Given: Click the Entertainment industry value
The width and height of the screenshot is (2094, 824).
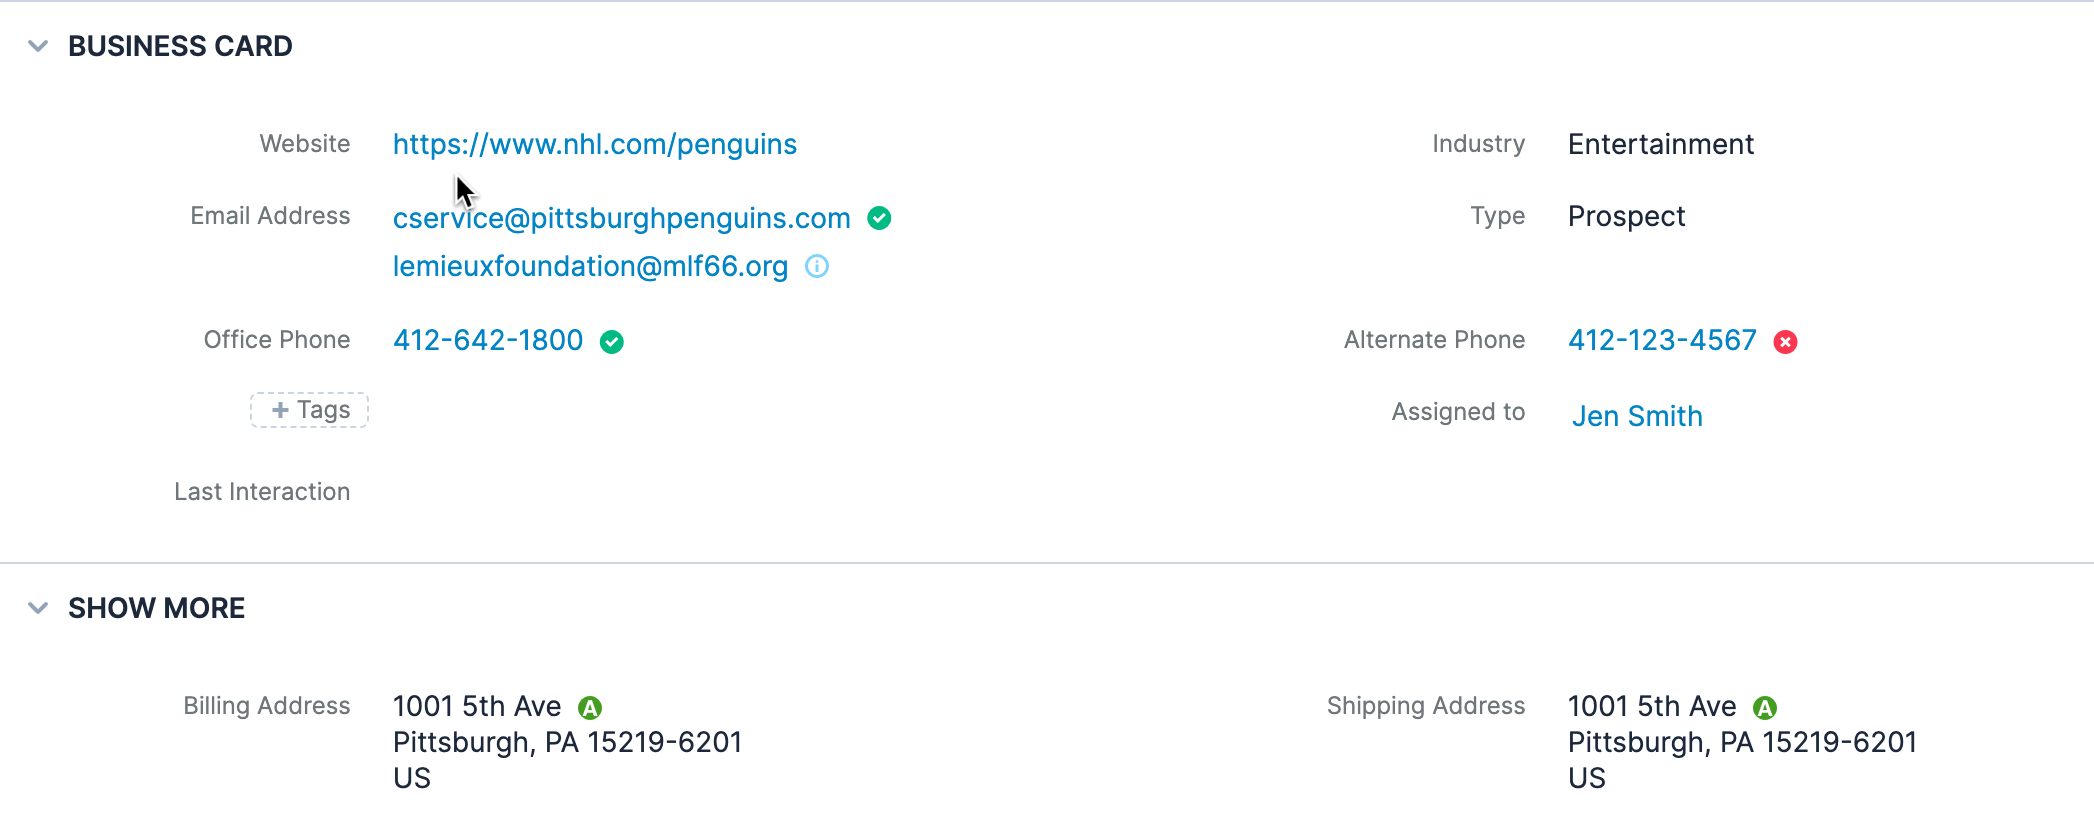Looking at the screenshot, I should pyautogui.click(x=1660, y=144).
